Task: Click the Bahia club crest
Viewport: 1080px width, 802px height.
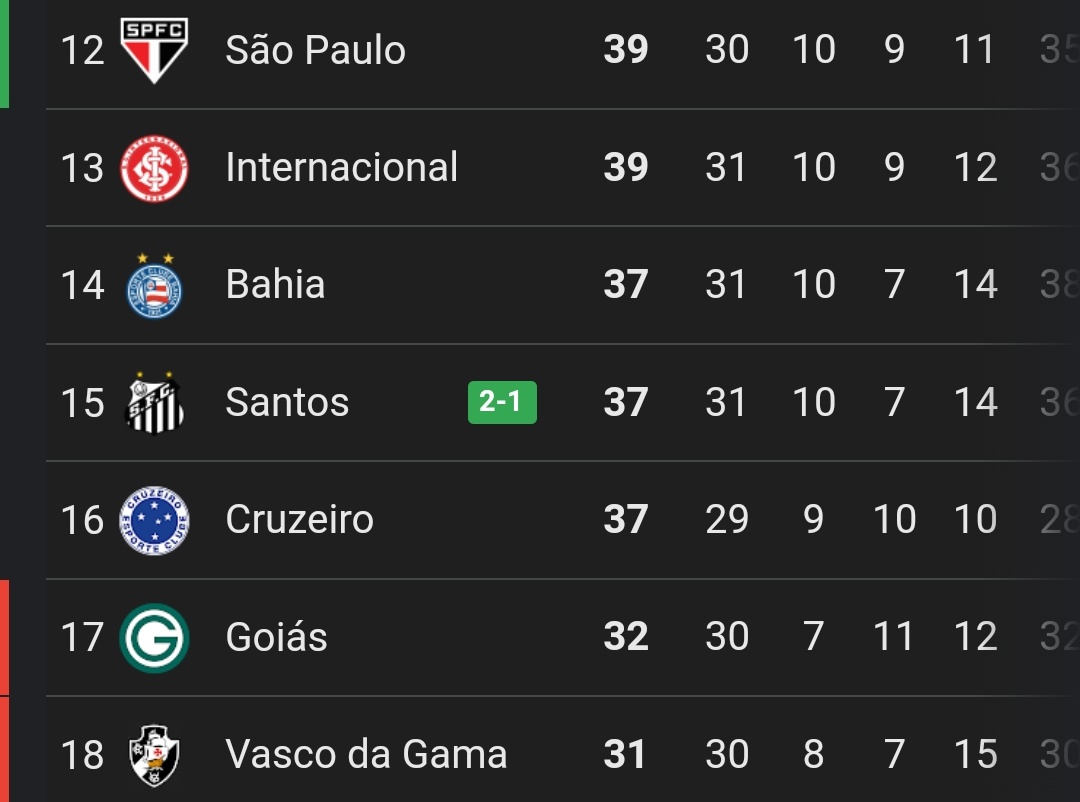Action: point(154,285)
